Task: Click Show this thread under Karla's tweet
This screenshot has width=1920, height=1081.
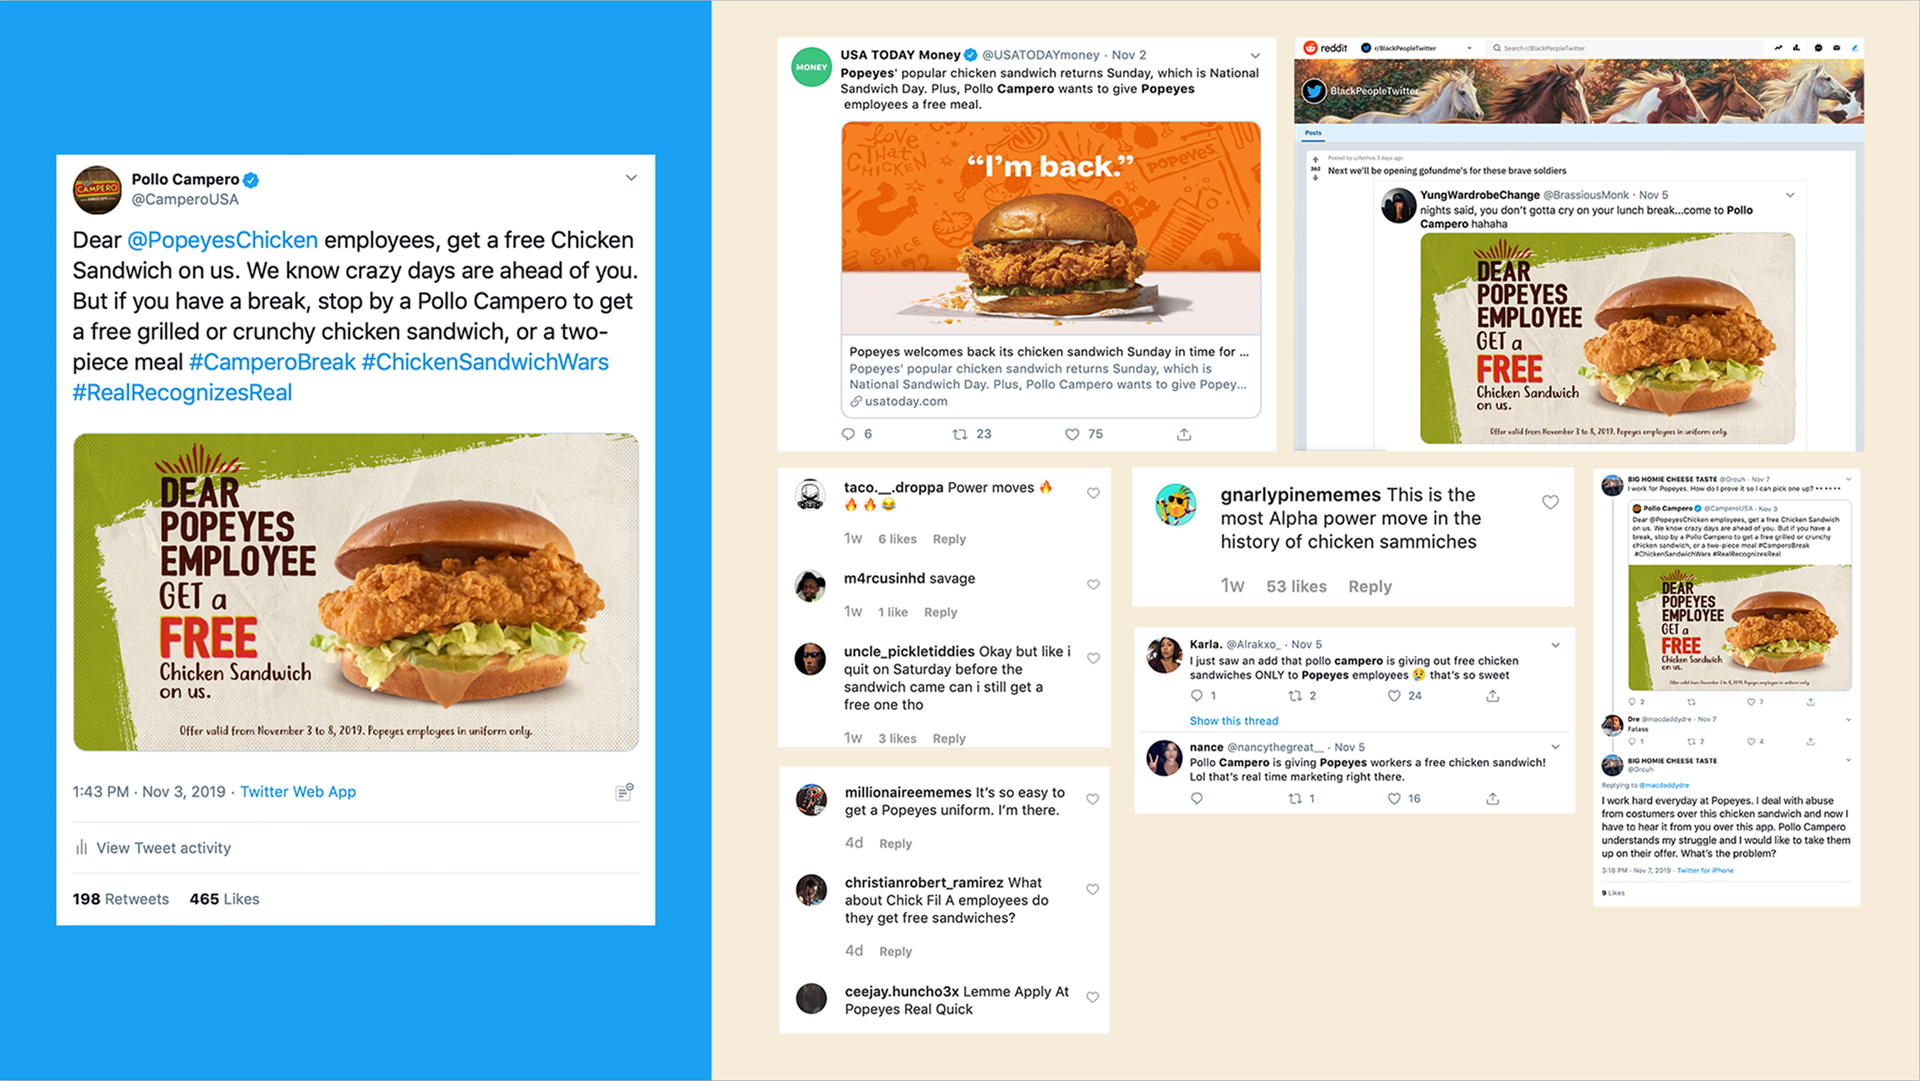Action: pos(1234,721)
